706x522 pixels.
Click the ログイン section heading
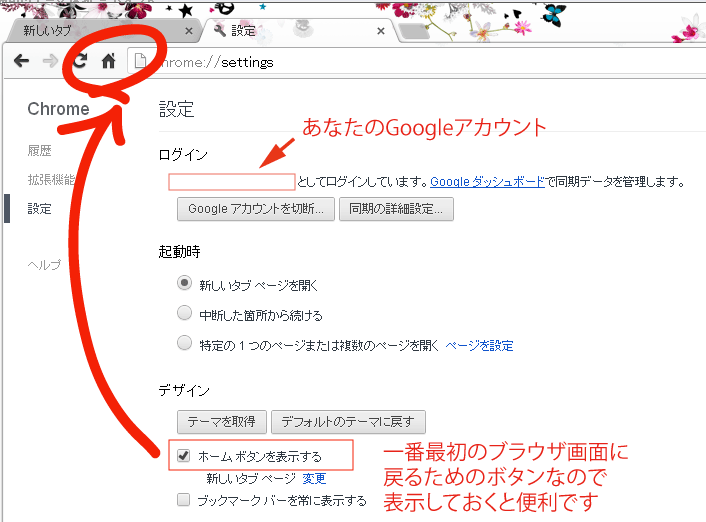(x=183, y=155)
